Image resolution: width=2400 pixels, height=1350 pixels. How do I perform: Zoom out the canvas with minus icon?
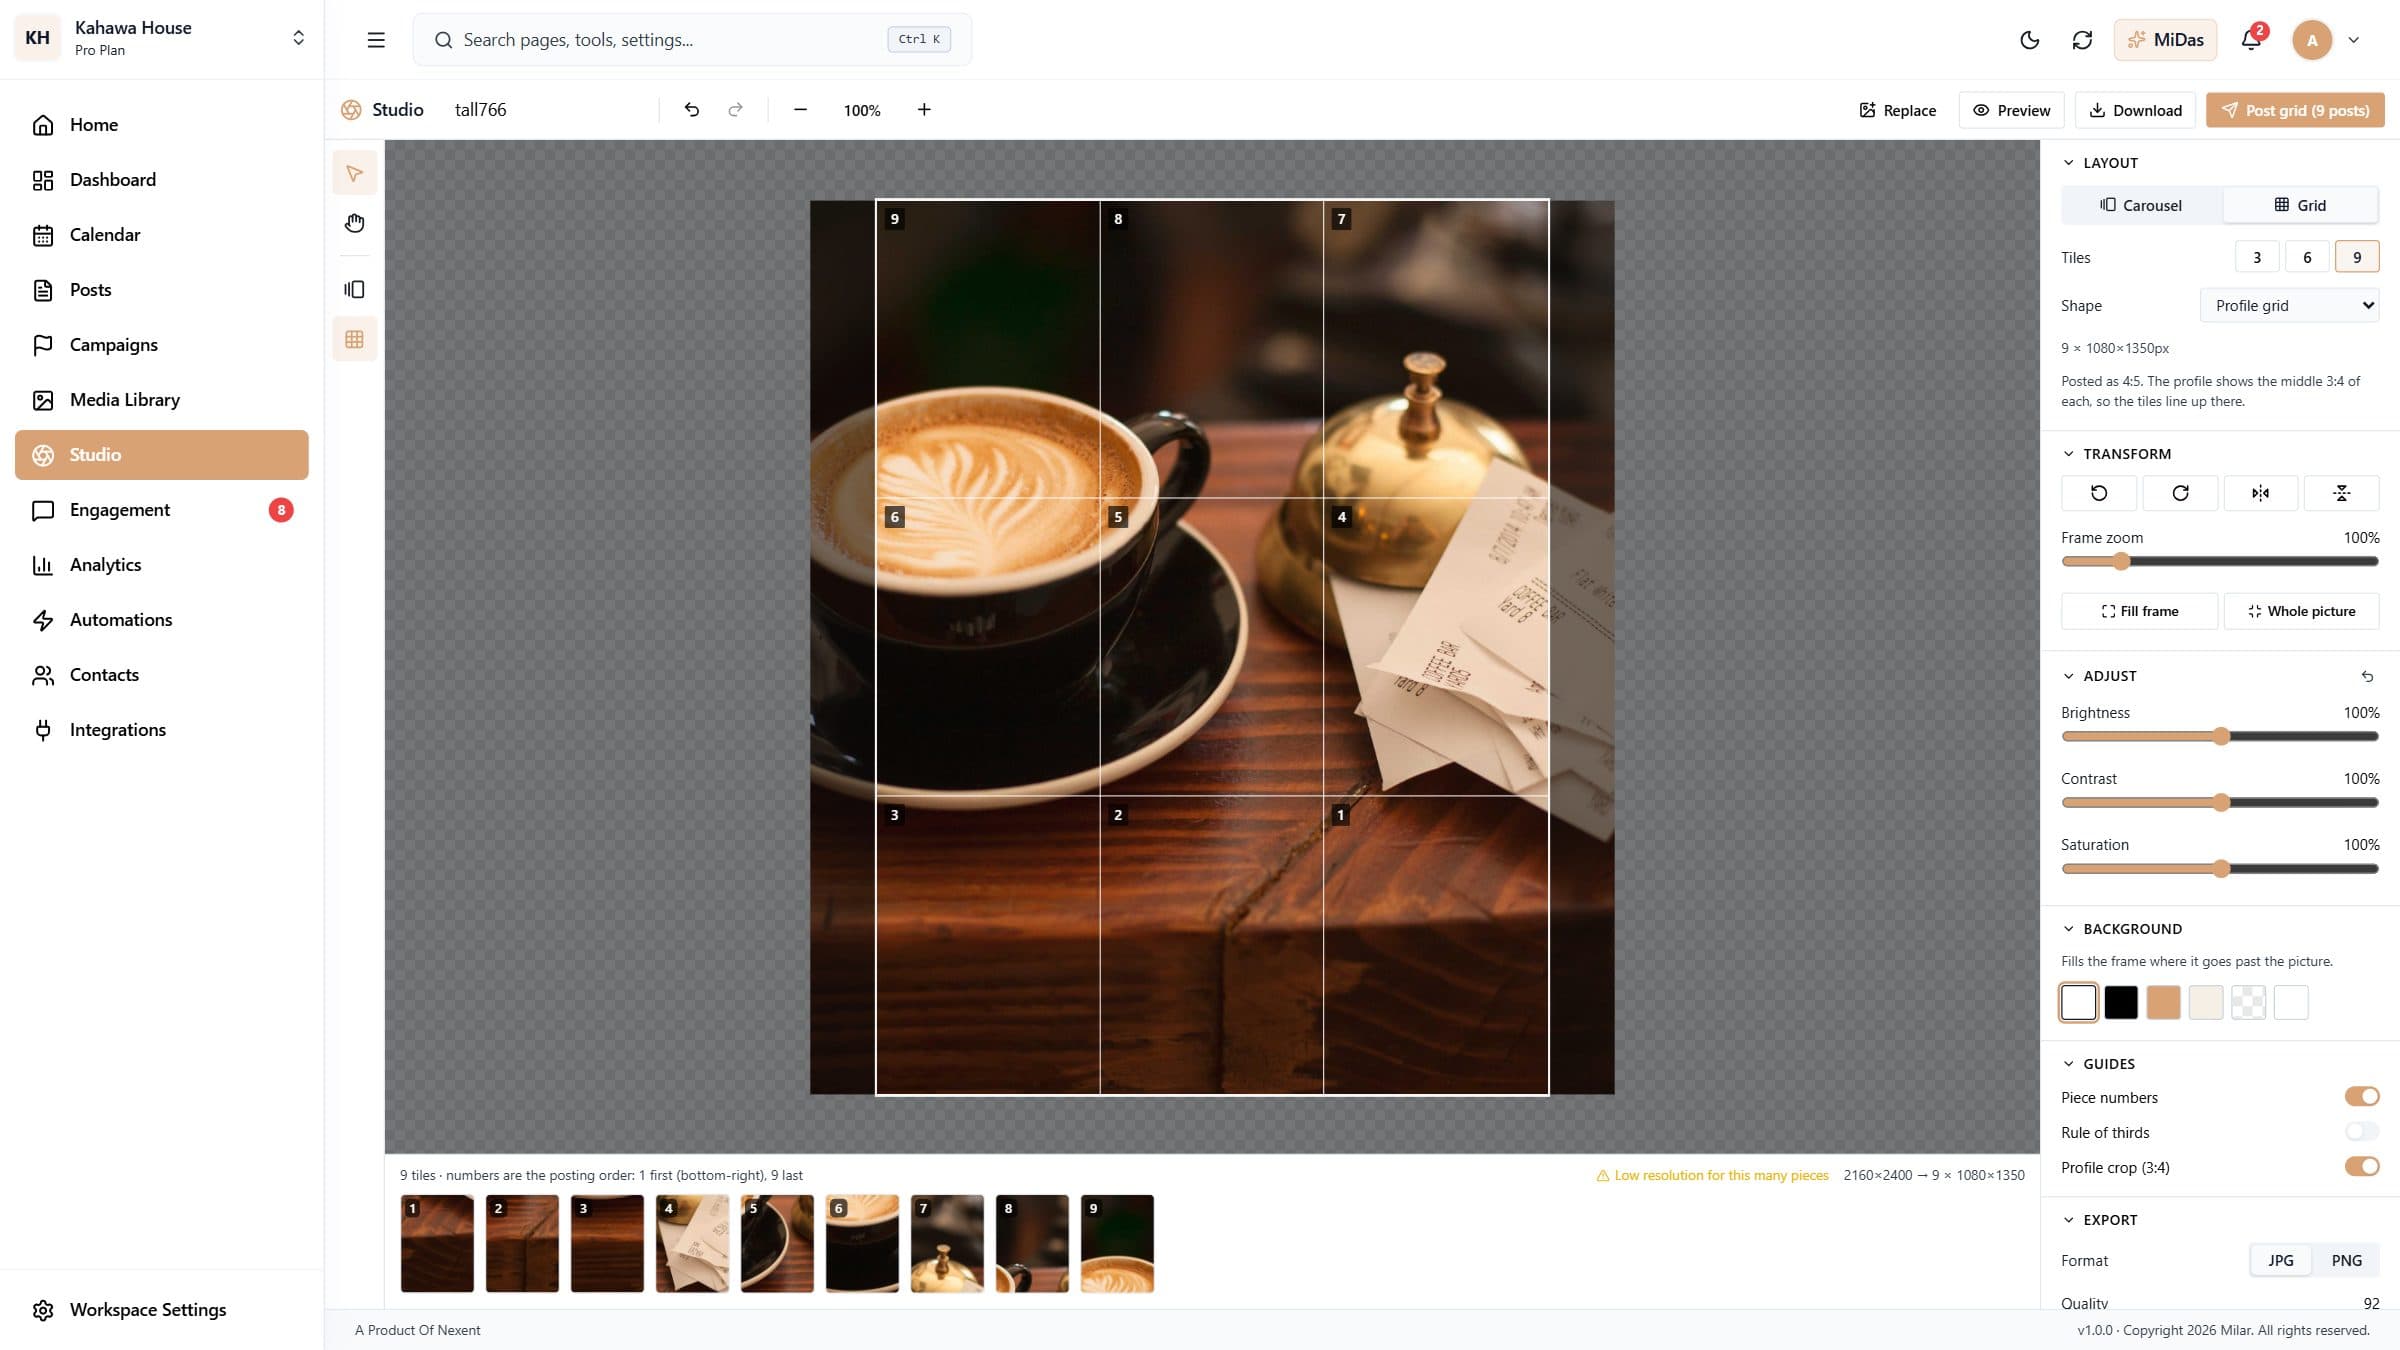pyautogui.click(x=800, y=110)
